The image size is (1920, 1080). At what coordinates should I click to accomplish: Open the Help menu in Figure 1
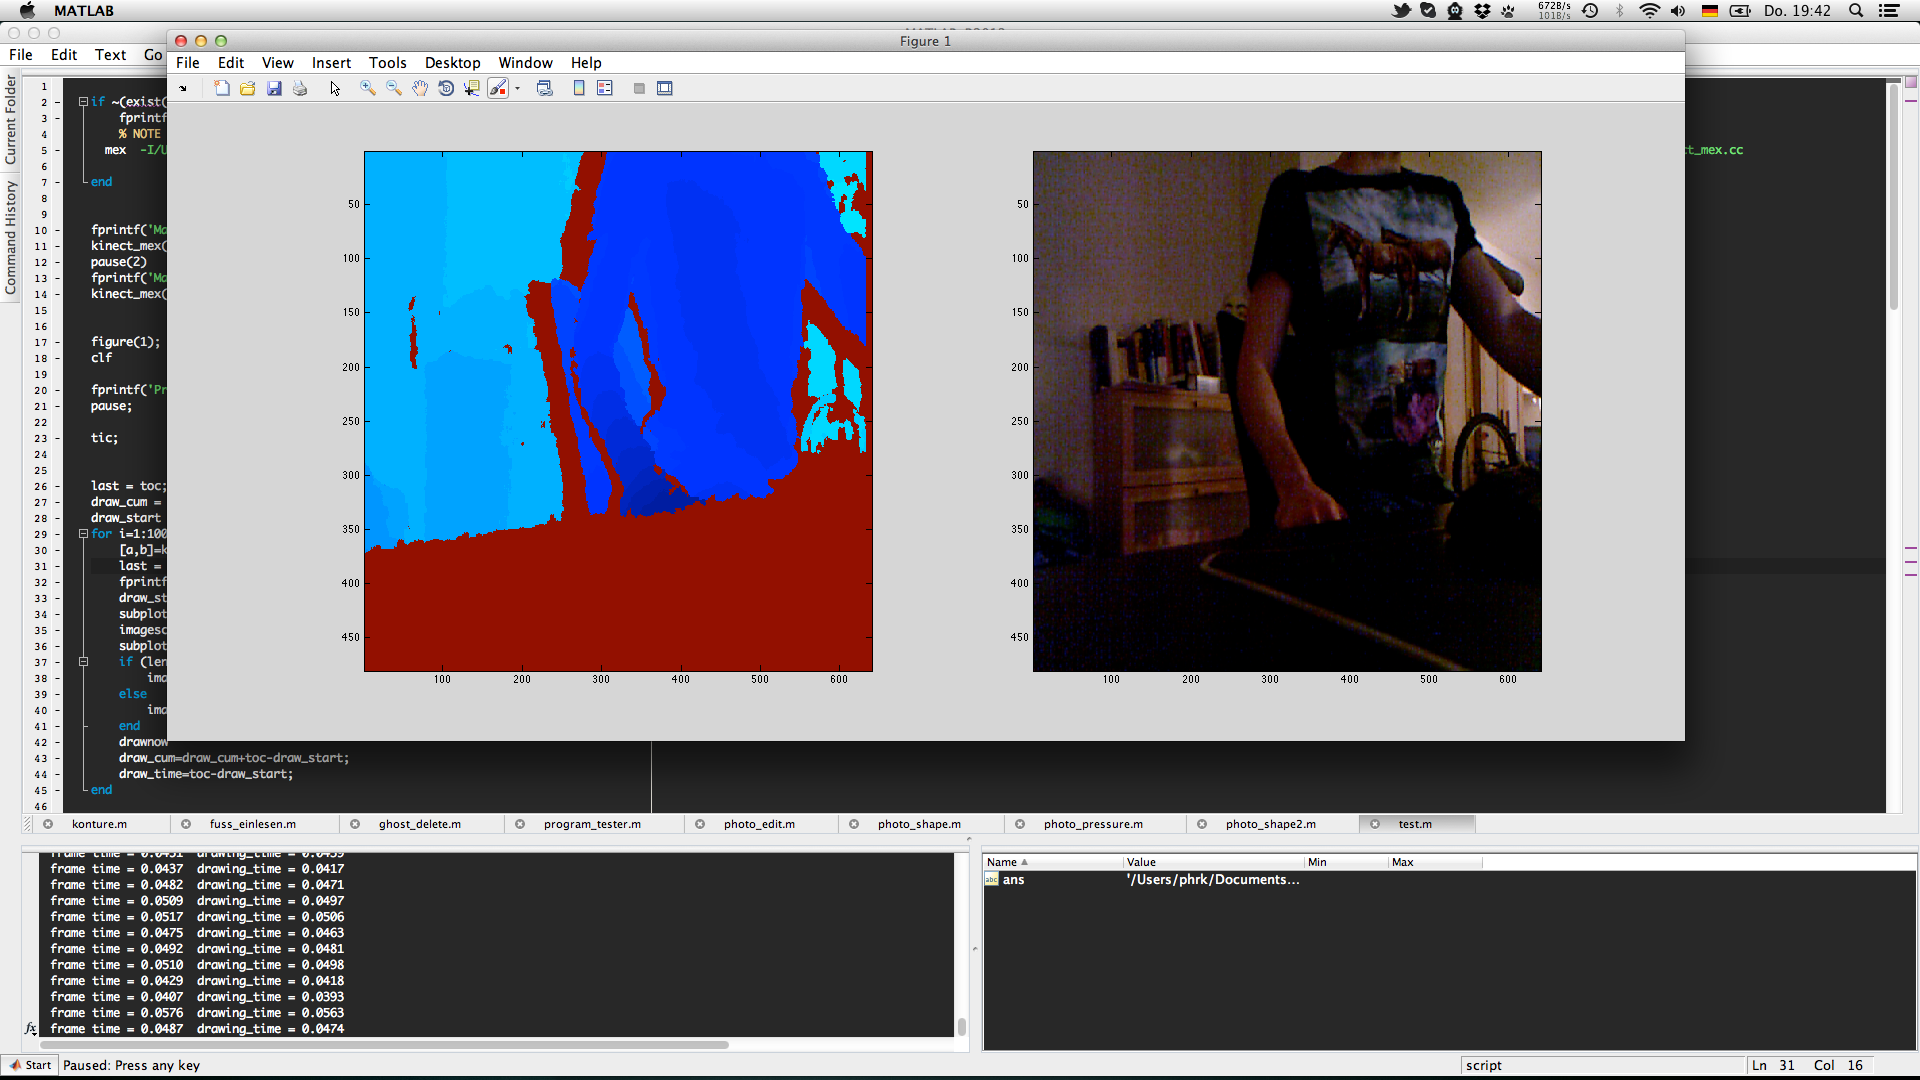[x=586, y=62]
